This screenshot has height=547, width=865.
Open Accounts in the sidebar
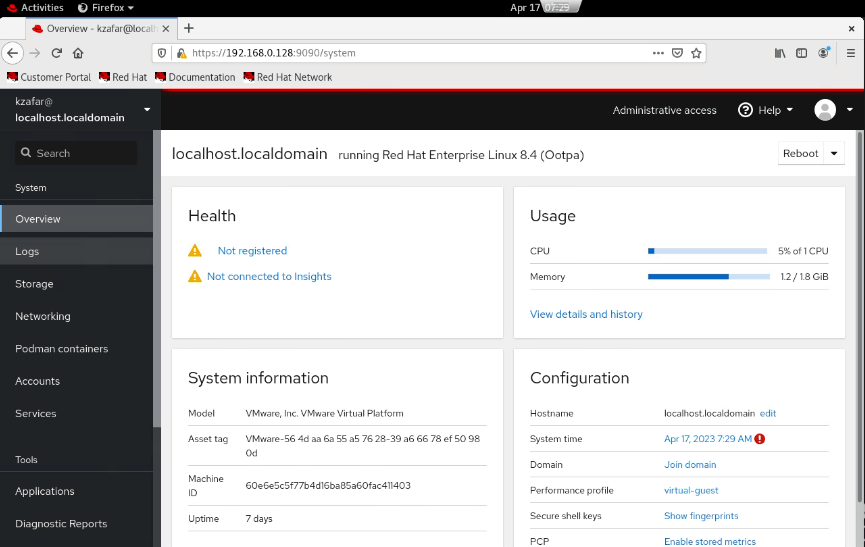(x=76, y=381)
